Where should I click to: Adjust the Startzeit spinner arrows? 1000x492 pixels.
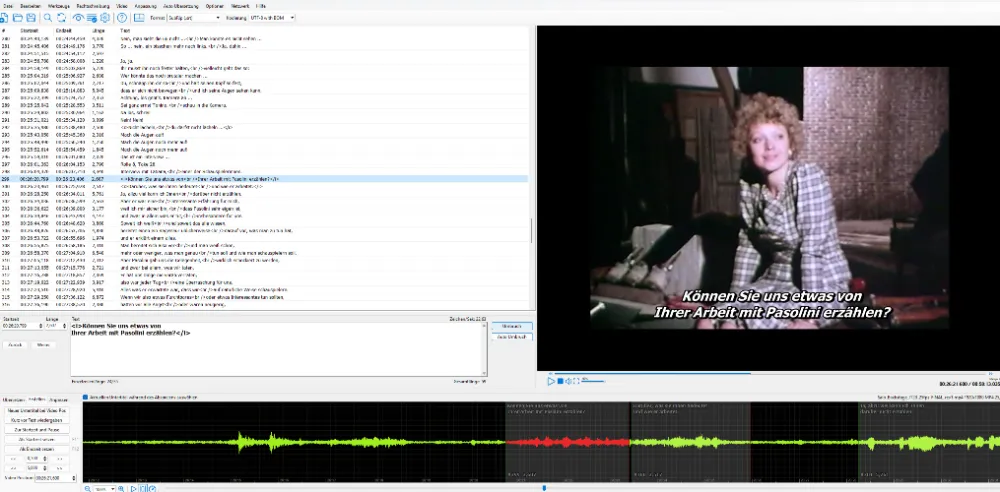point(41,325)
